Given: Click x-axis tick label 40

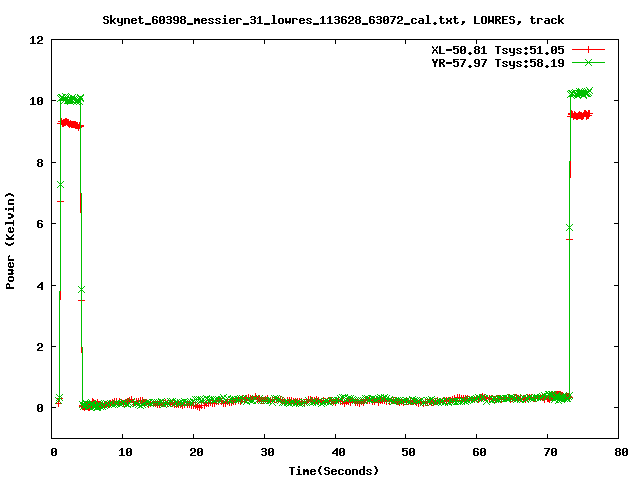Looking at the screenshot, I should coord(338,452).
